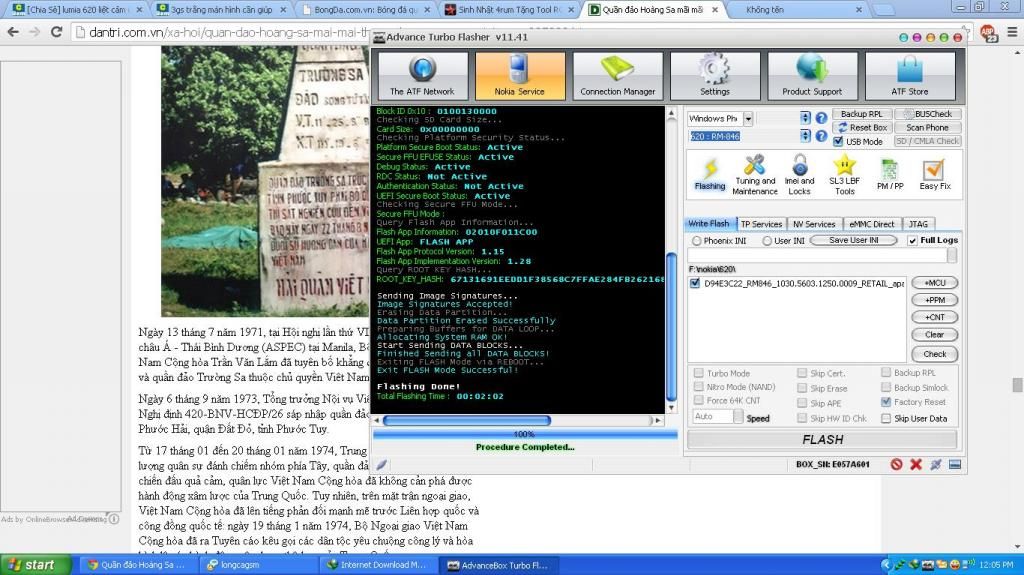Viewport: 1024px width, 575px height.
Task: Click help icon beside 620 : RM-846 model
Action: point(822,136)
